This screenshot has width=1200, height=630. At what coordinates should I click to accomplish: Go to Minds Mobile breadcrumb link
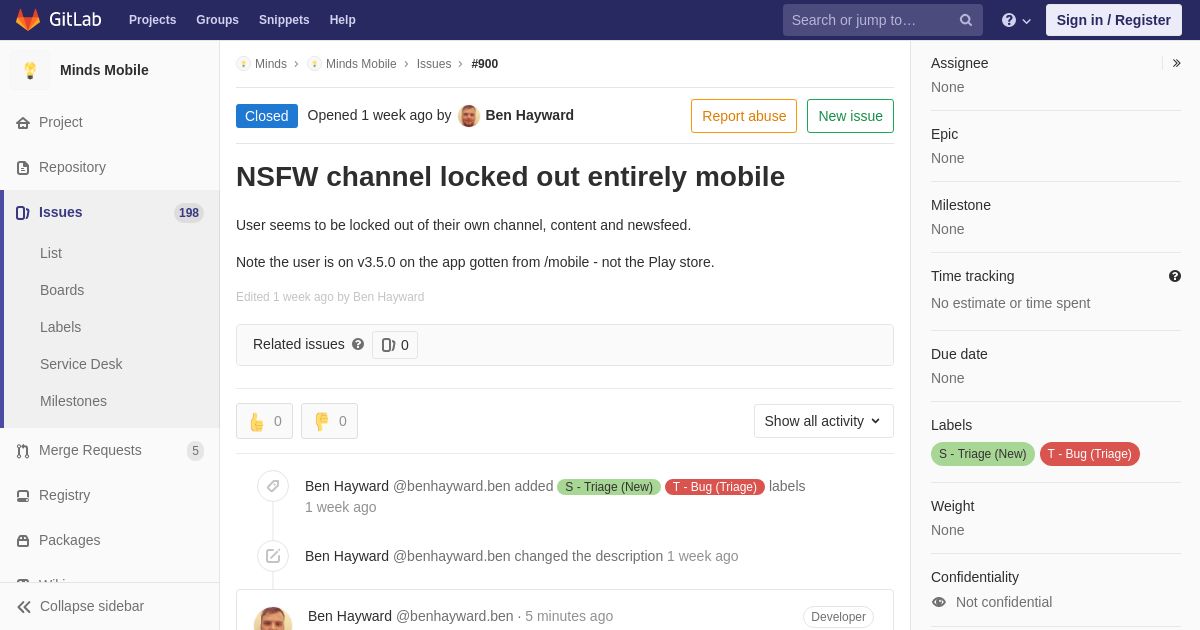(x=361, y=64)
